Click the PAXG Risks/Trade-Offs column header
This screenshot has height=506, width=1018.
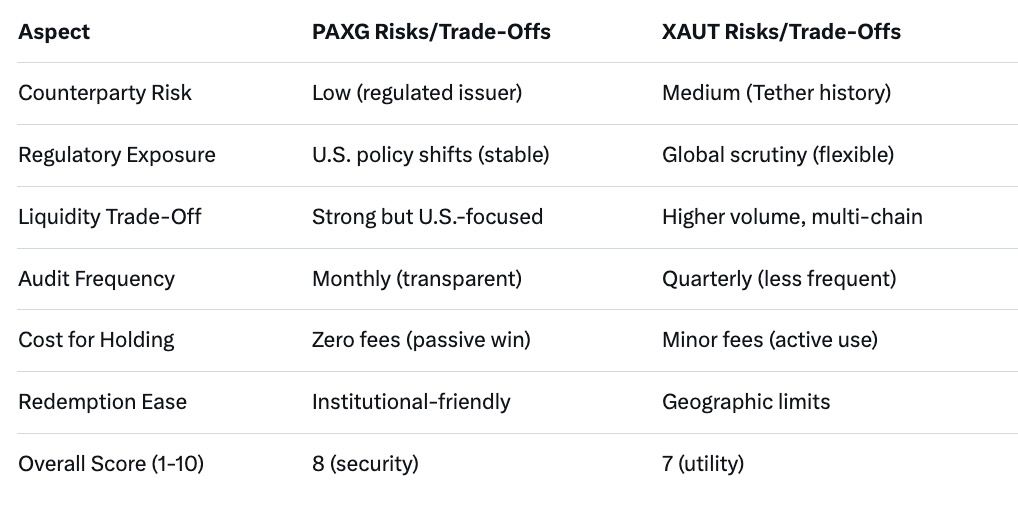point(431,32)
